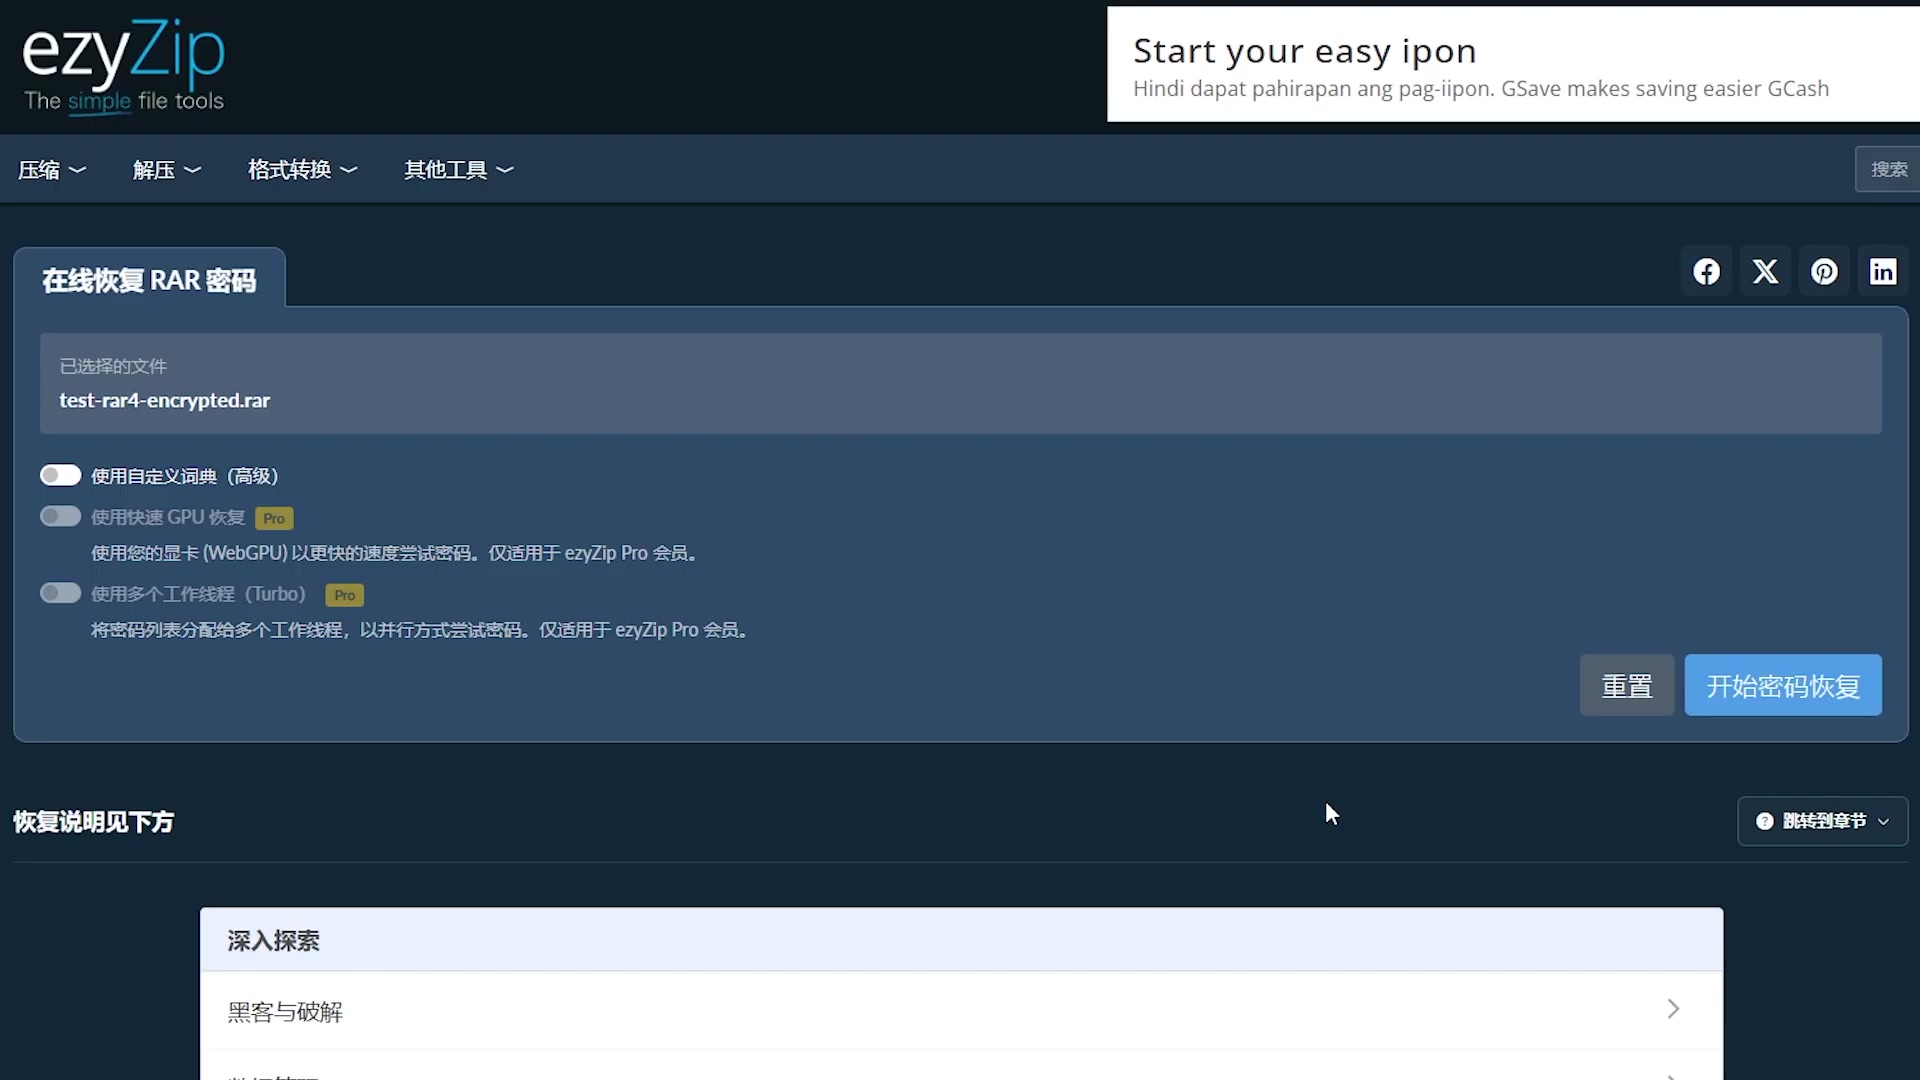Share page on Facebook icon

(1706, 272)
